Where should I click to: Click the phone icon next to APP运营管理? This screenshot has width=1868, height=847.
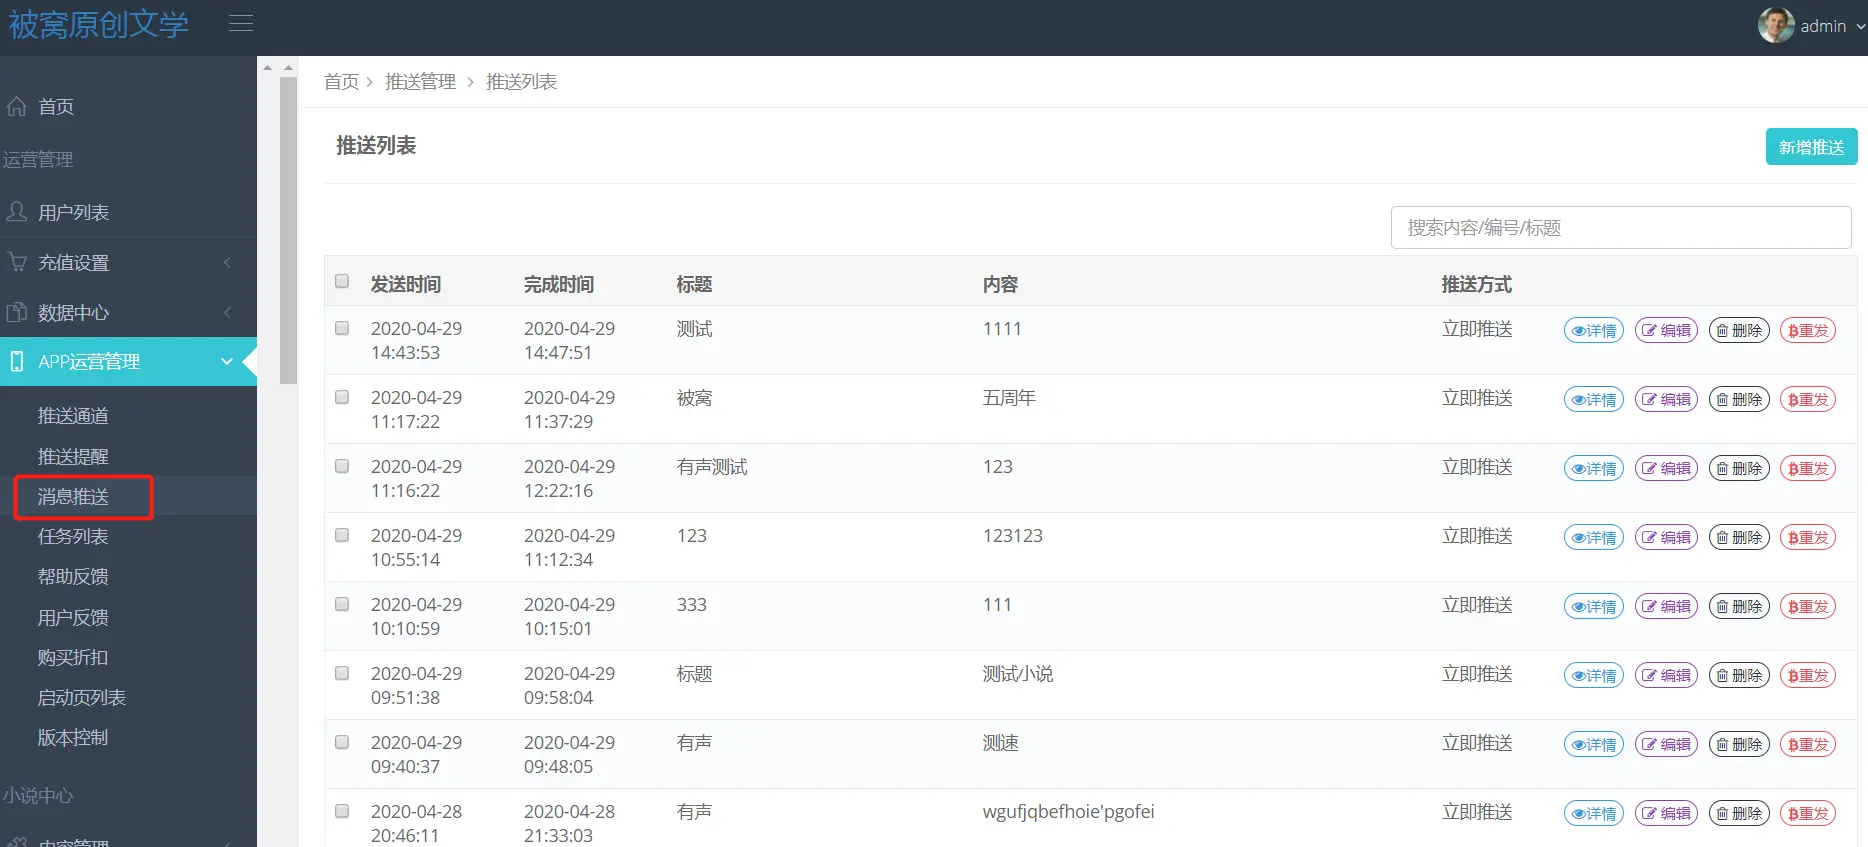tap(17, 361)
